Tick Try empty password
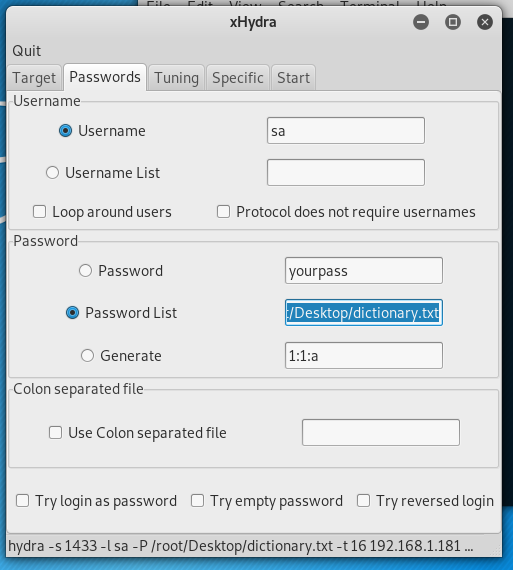The width and height of the screenshot is (513, 570). pyautogui.click(x=197, y=501)
